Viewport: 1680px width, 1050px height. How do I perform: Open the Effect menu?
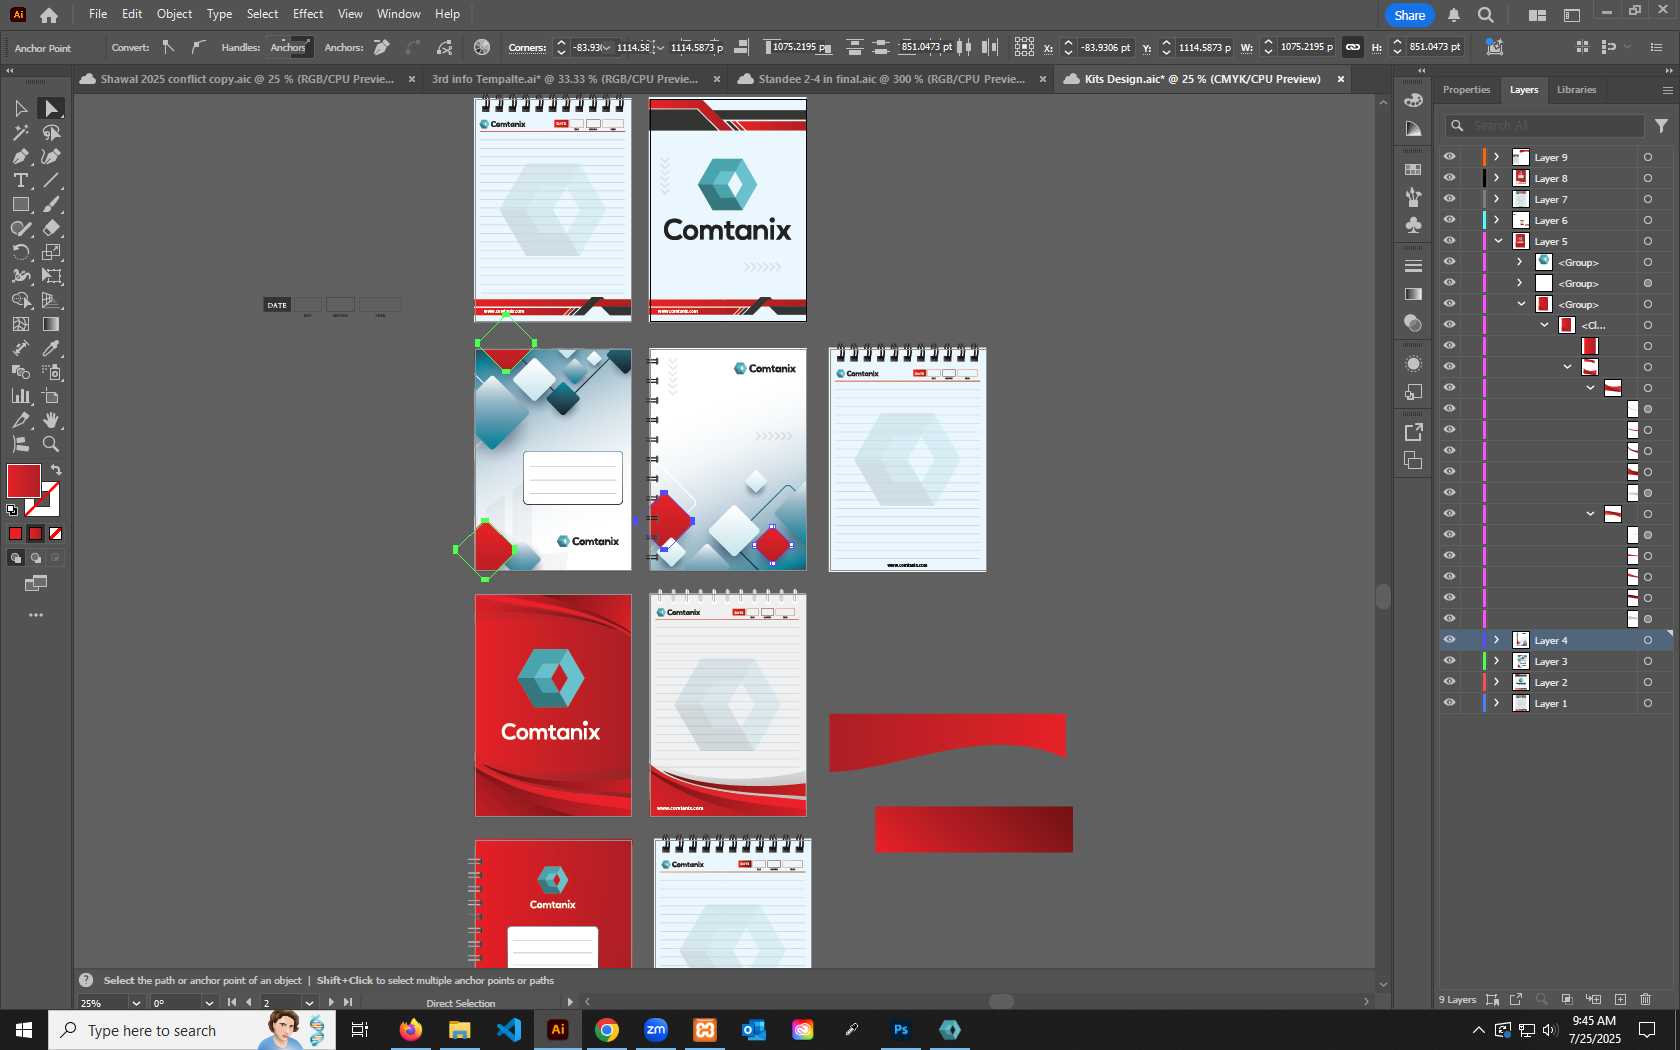point(308,14)
